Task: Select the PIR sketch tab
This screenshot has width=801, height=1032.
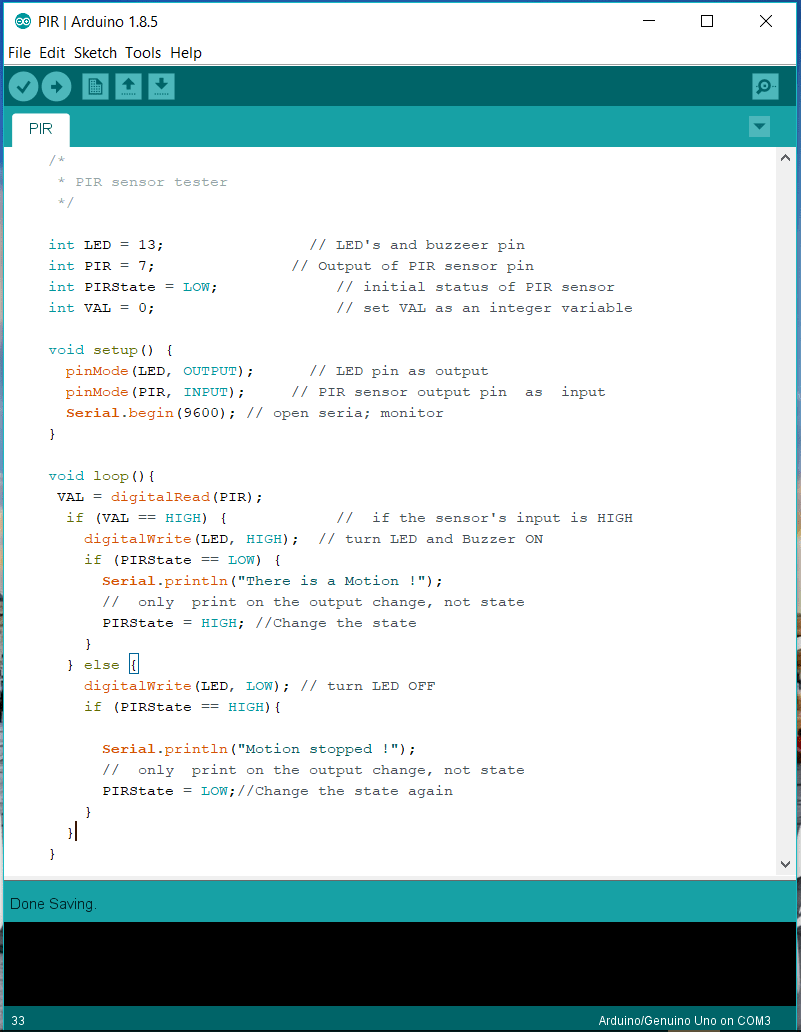Action: coord(41,129)
